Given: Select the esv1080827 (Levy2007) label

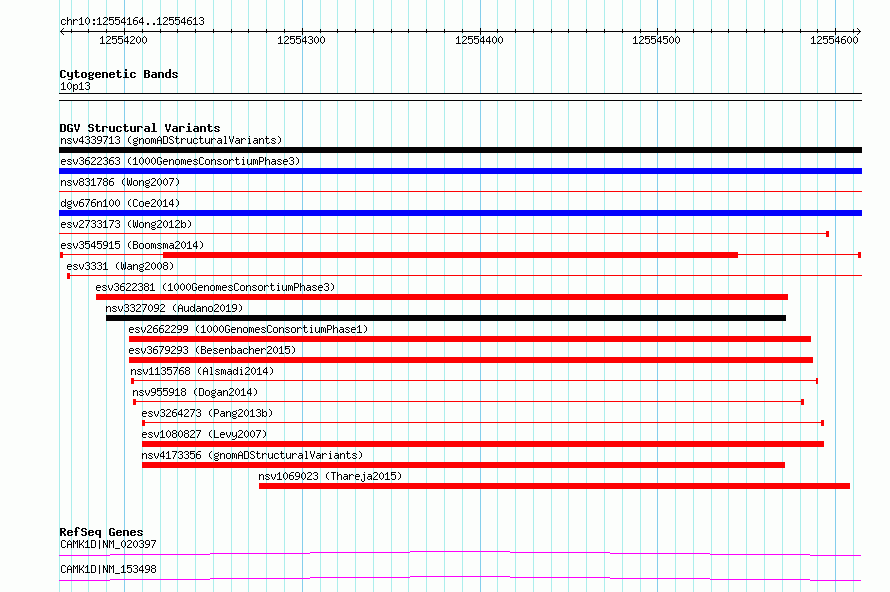Looking at the screenshot, I should pyautogui.click(x=204, y=434).
